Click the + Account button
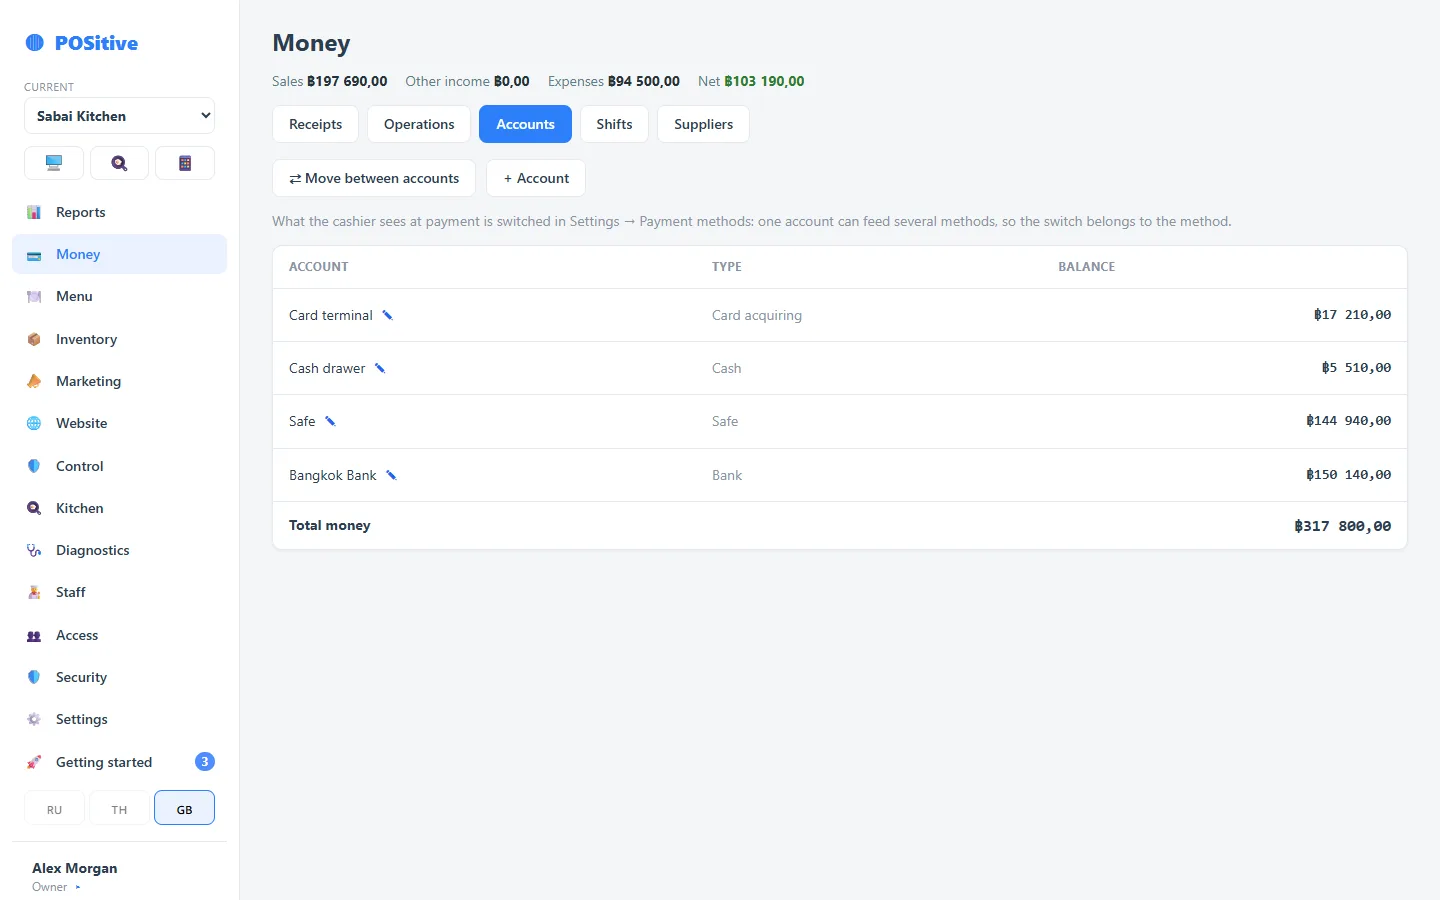Viewport: 1440px width, 900px height. [536, 178]
